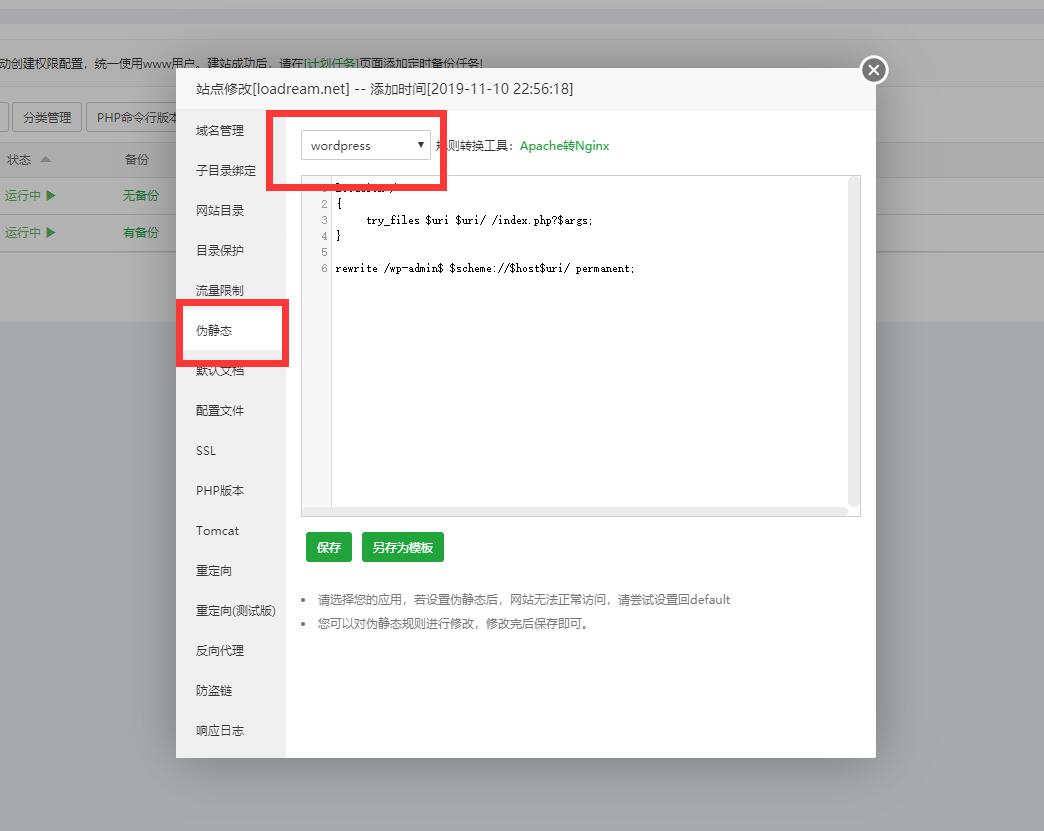1044x831 pixels.
Task: Click the green 保存 button
Action: coord(329,547)
